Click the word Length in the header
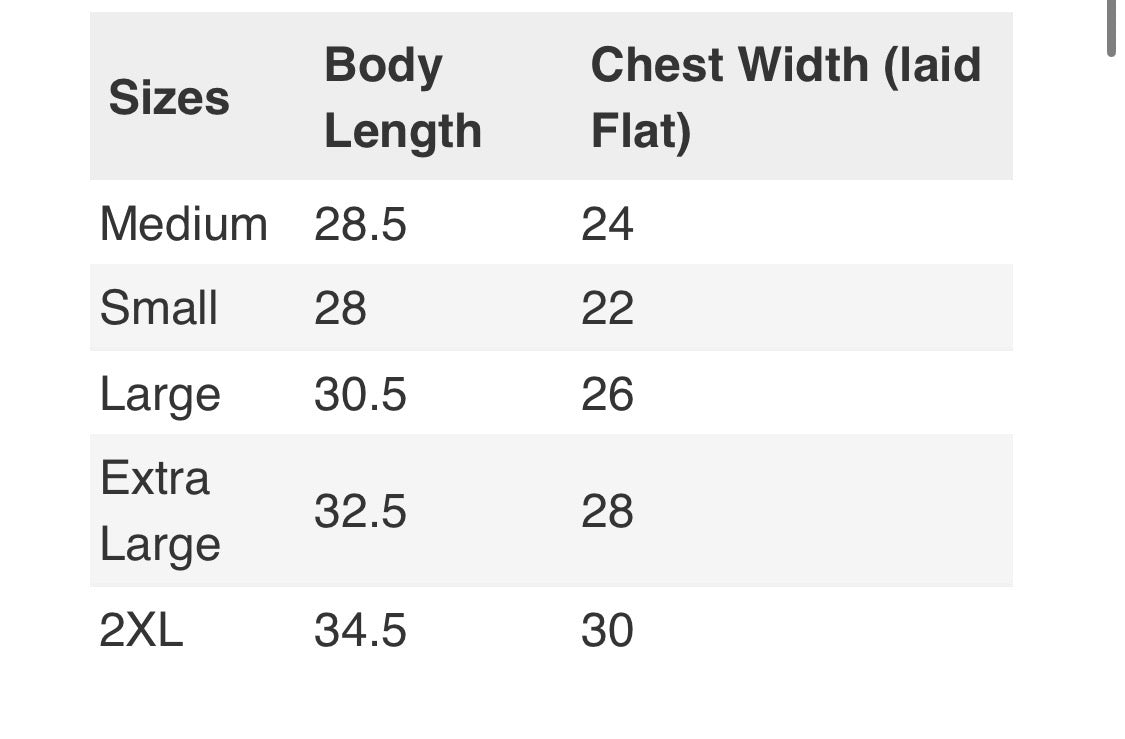1125x739 pixels. 403,131
